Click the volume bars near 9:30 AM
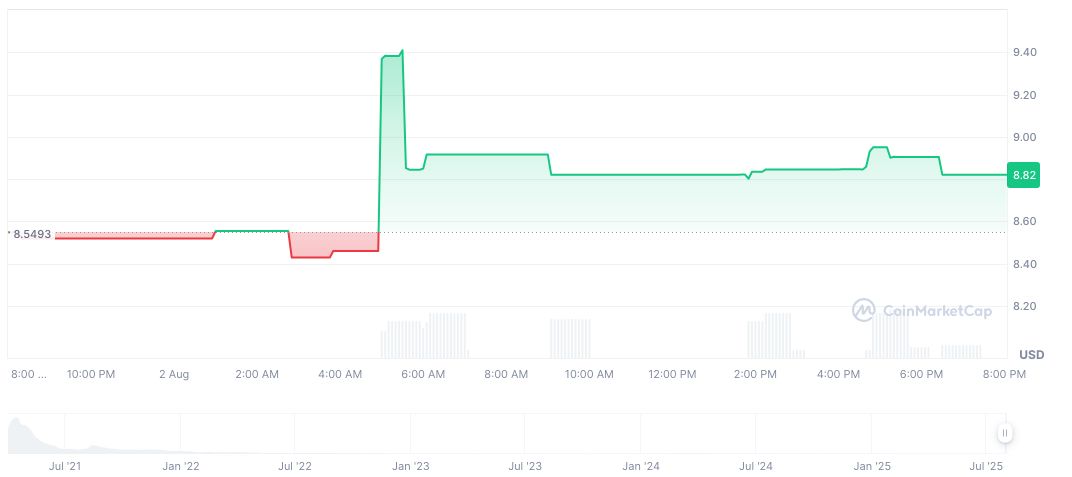This screenshot has height=477, width=1072. click(570, 338)
